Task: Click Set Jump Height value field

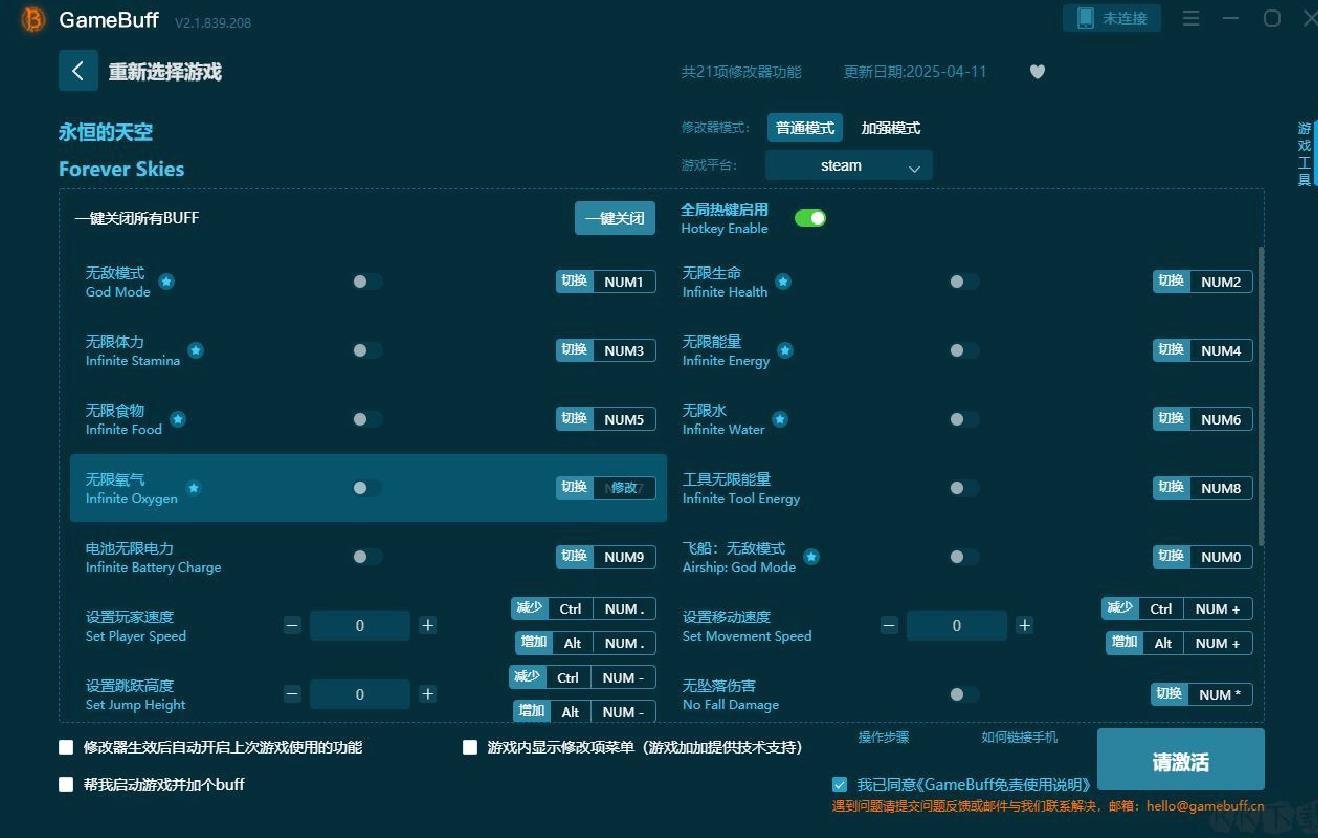Action: point(360,694)
